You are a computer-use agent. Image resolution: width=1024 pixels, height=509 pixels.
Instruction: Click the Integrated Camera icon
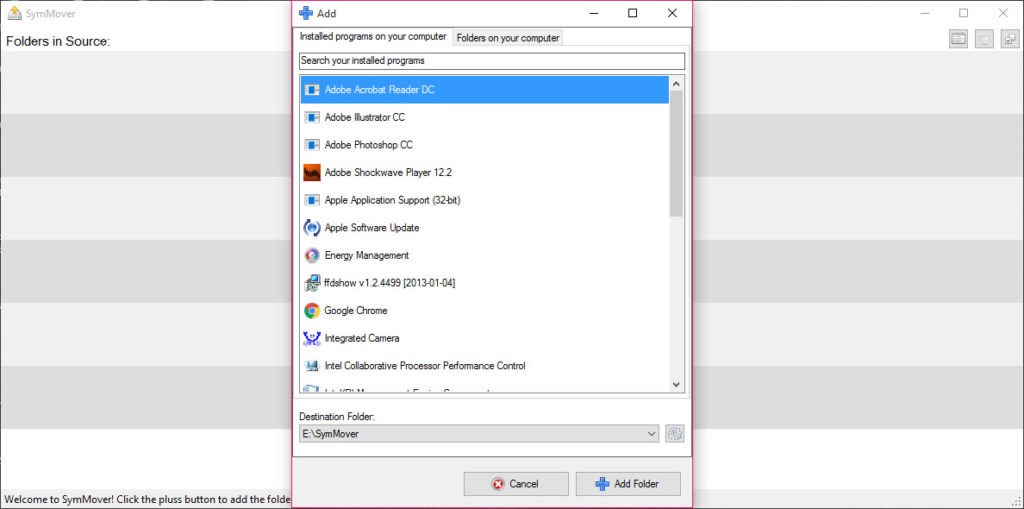[x=312, y=338]
